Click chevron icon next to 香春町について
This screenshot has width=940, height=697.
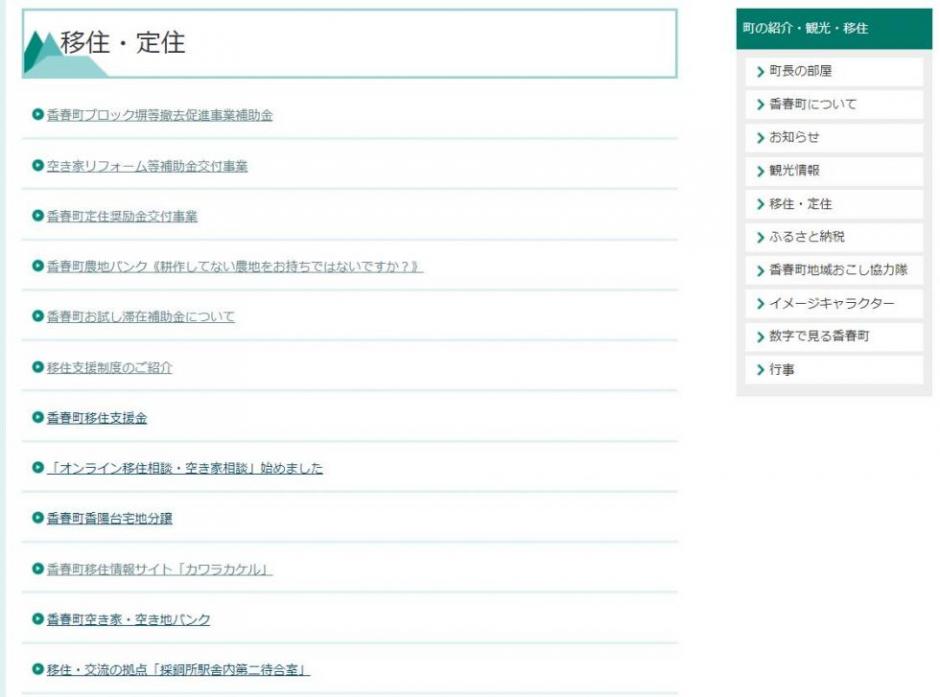click(x=760, y=105)
